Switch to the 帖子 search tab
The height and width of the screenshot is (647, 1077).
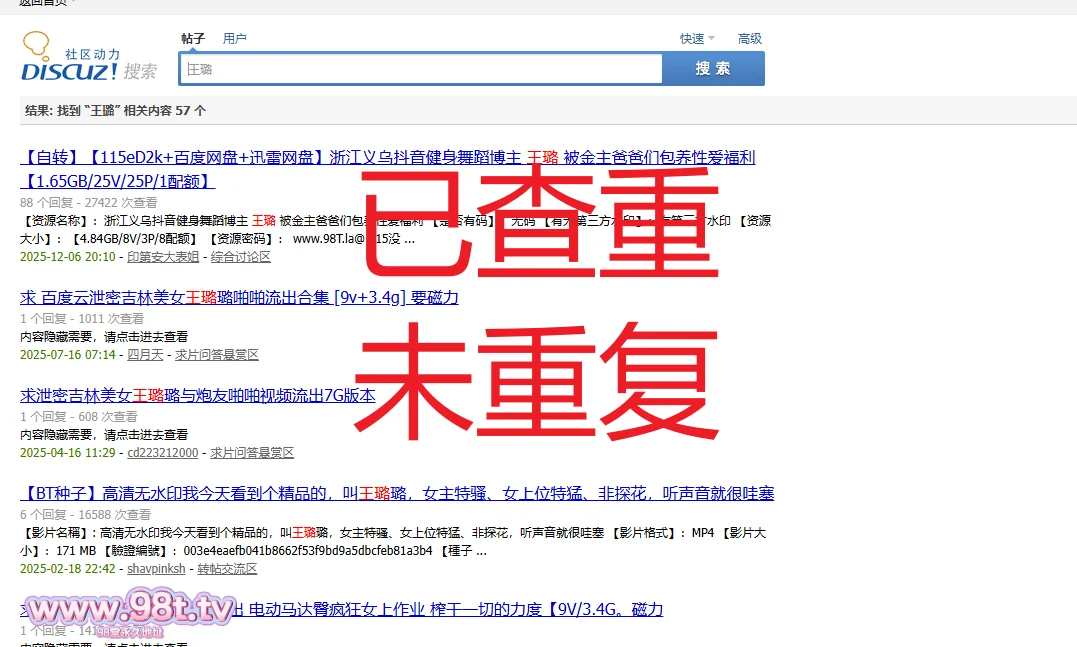click(x=192, y=39)
